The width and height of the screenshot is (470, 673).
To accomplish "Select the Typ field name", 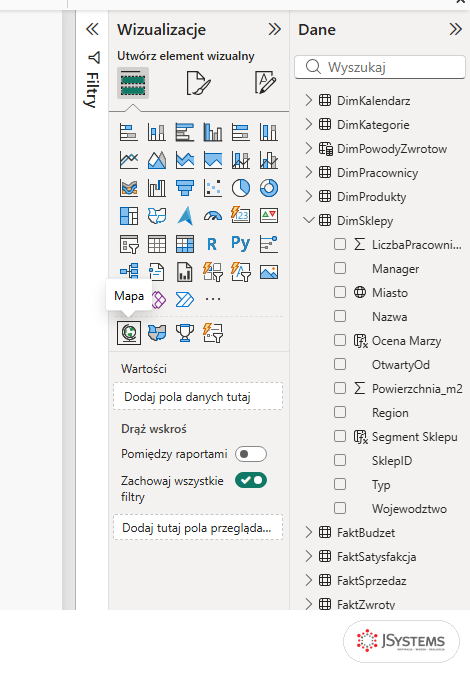I will click(381, 485).
